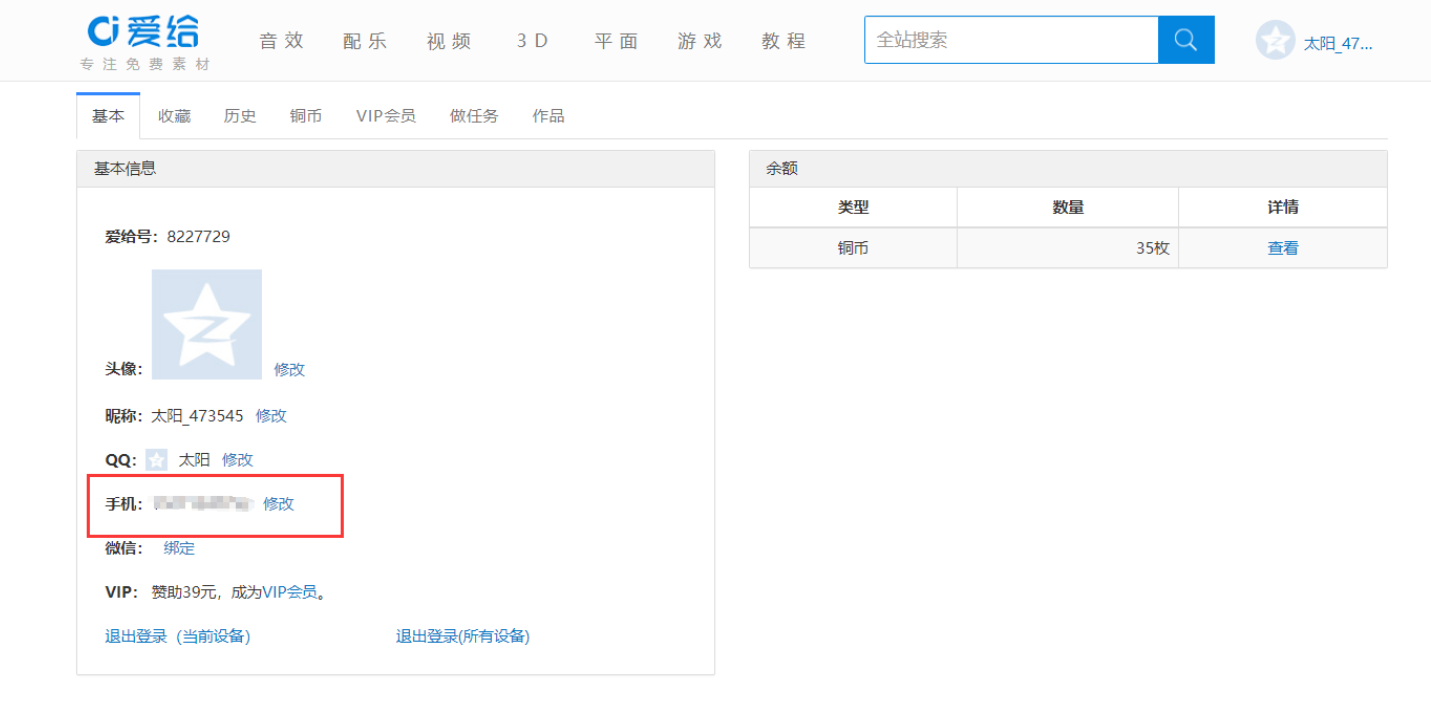The width and height of the screenshot is (1431, 719).
Task: Open the user avatar icon in header
Action: tap(1275, 41)
